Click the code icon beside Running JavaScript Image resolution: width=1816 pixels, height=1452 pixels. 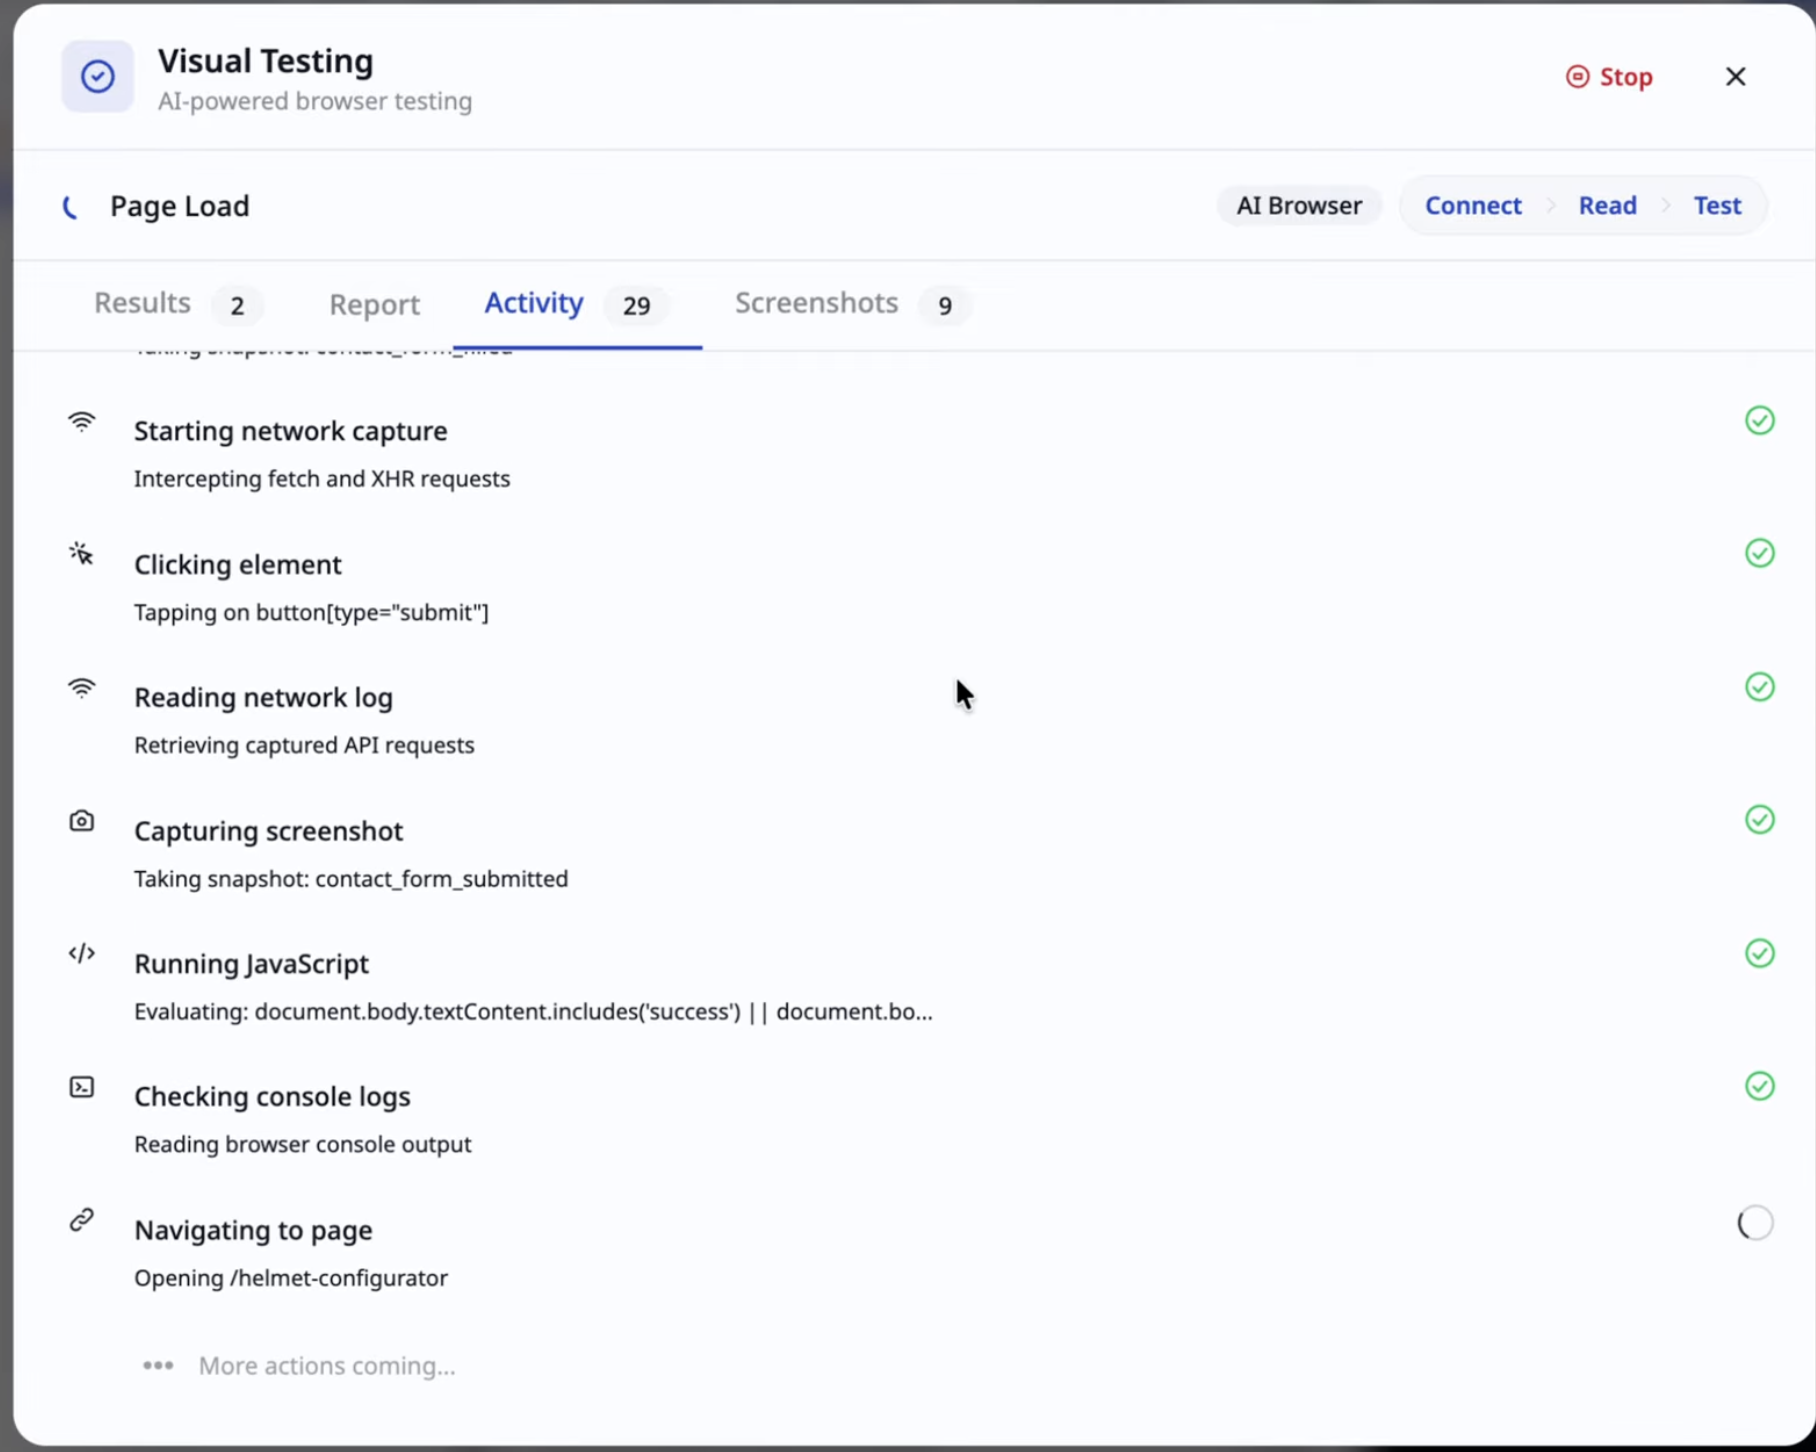click(x=82, y=953)
